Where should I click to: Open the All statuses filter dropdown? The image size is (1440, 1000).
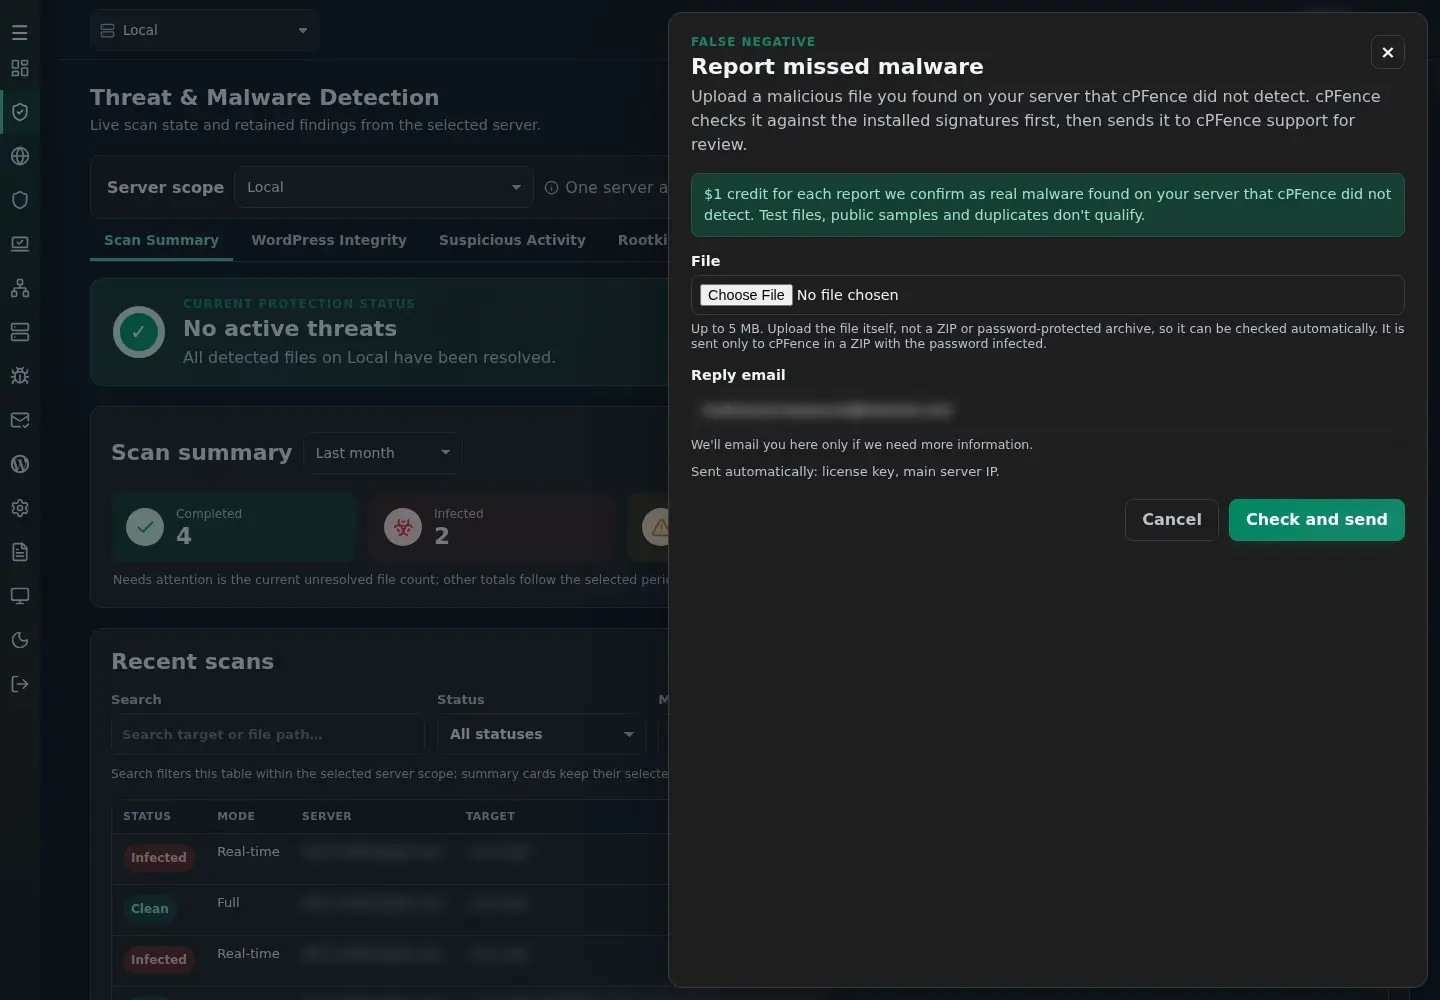[x=541, y=734]
